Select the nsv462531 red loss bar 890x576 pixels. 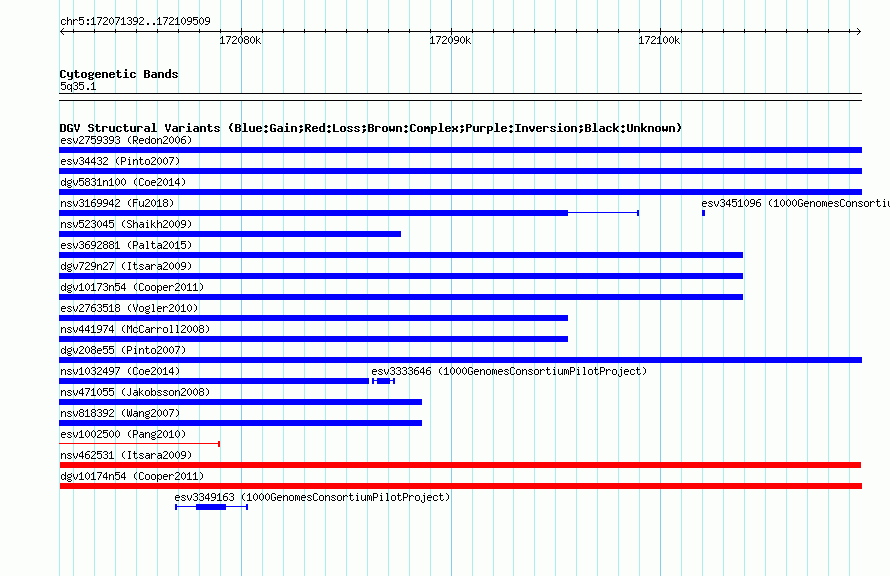(460, 465)
